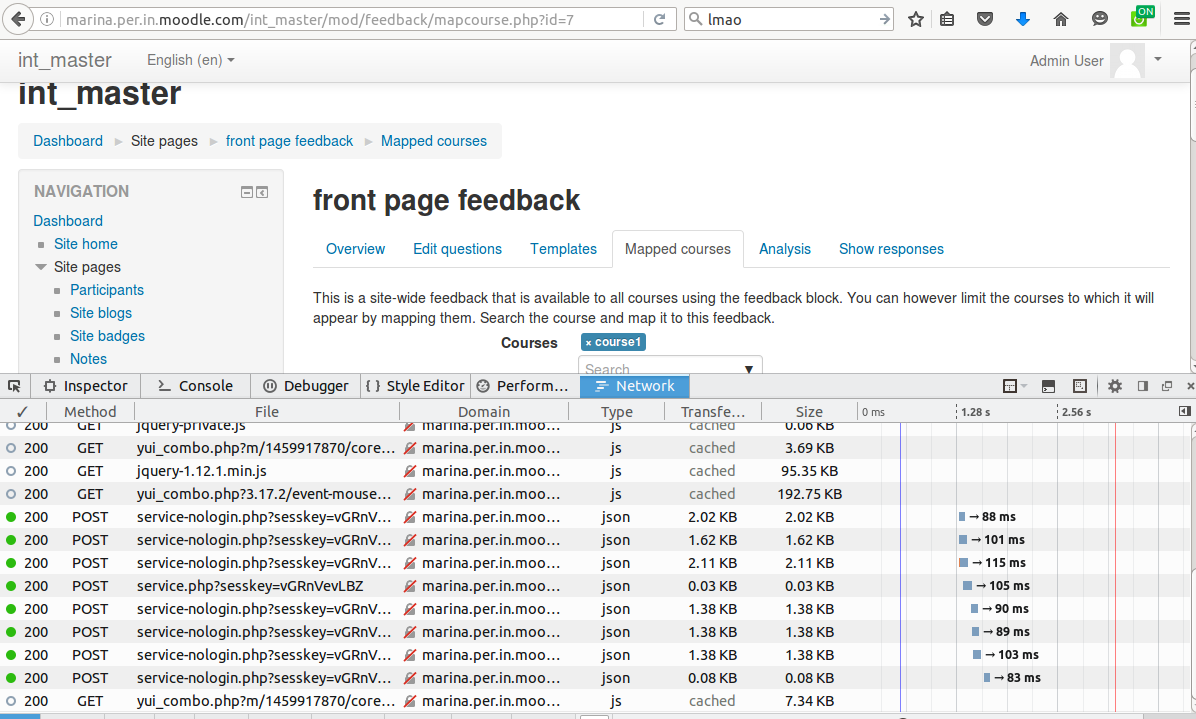Image resolution: width=1196 pixels, height=719 pixels.
Task: Sort requests by Size column
Action: [x=809, y=412]
